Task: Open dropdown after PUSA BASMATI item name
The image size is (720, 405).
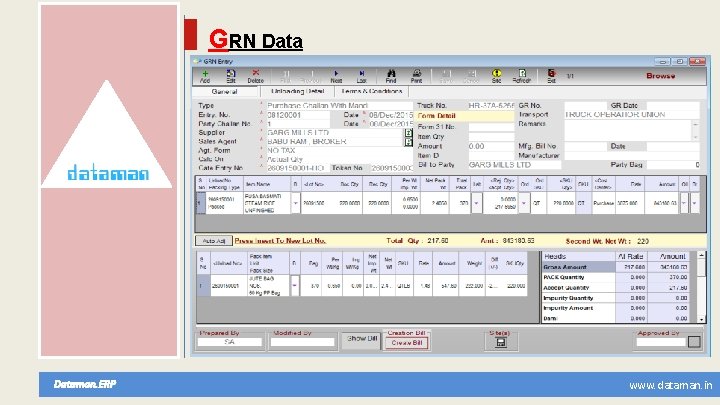Action: coord(295,203)
